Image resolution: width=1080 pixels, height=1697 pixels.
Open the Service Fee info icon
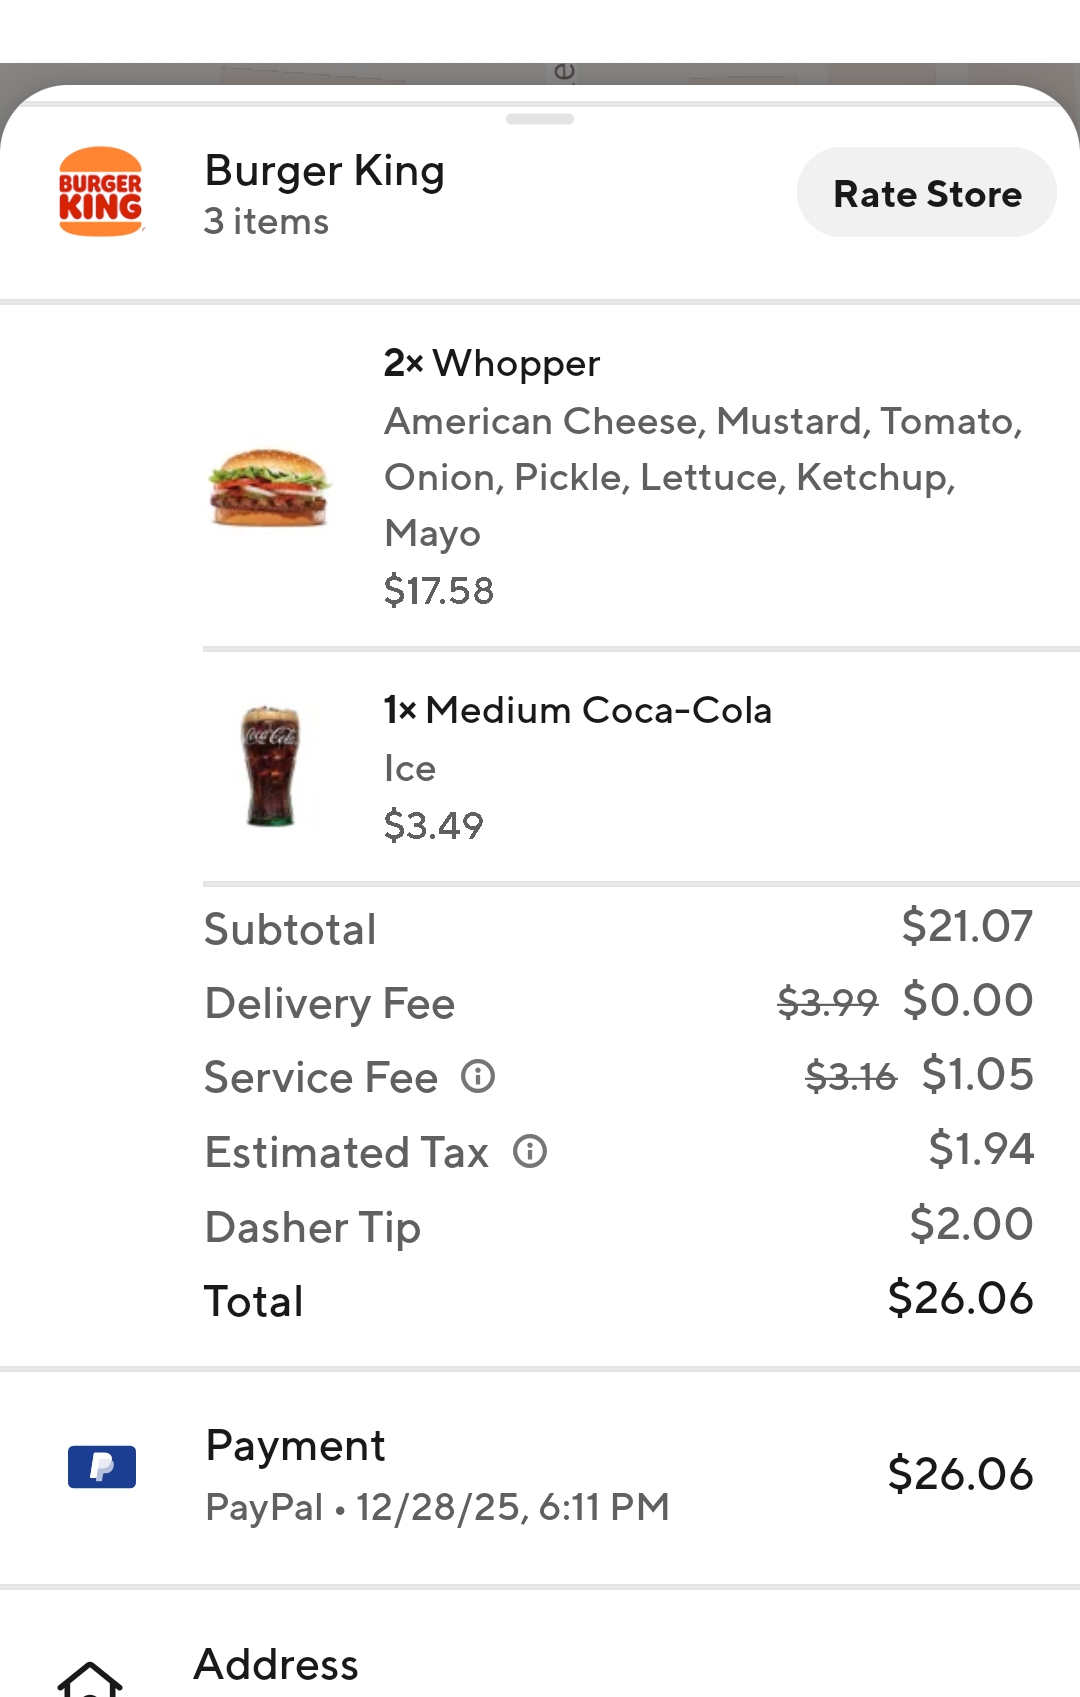pos(478,1077)
